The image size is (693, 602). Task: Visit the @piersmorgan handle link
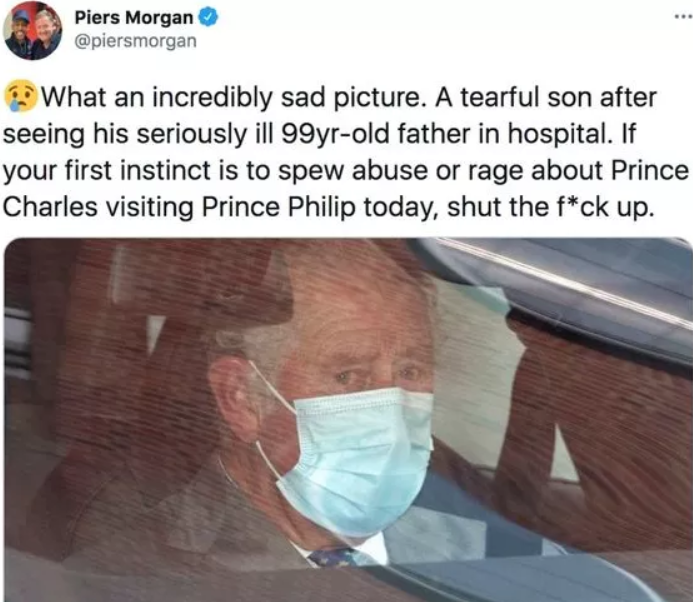pos(136,41)
